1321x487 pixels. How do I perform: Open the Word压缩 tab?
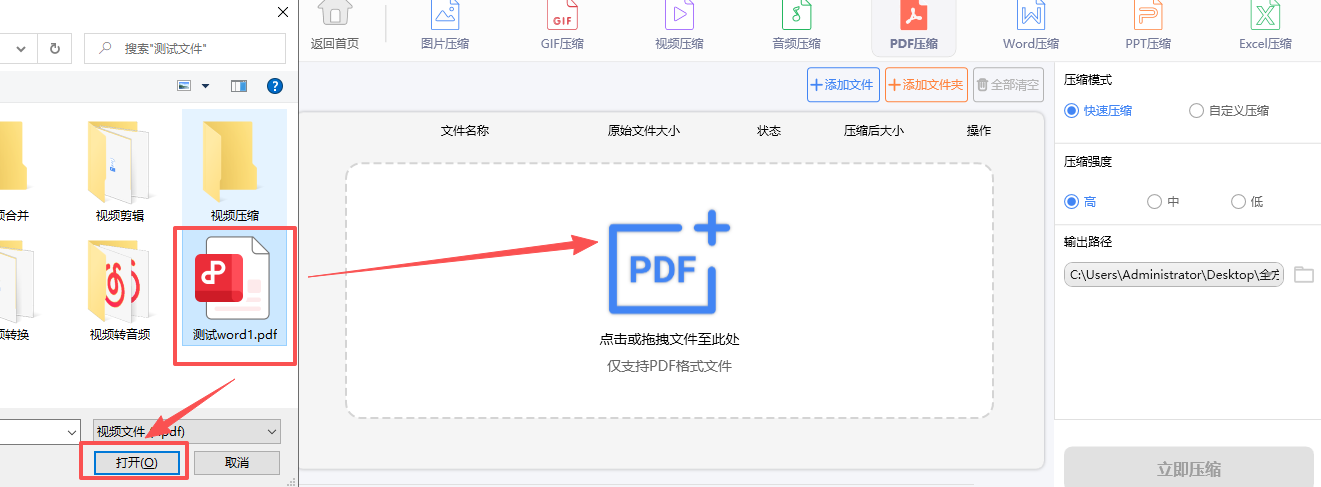point(1031,26)
